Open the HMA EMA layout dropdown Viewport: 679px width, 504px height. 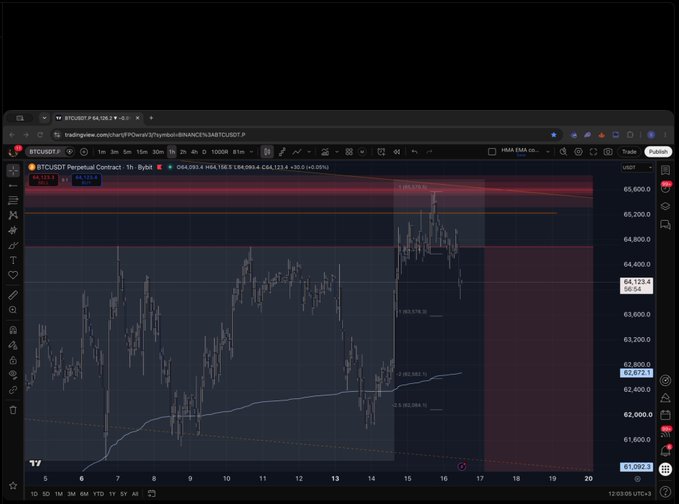[548, 152]
